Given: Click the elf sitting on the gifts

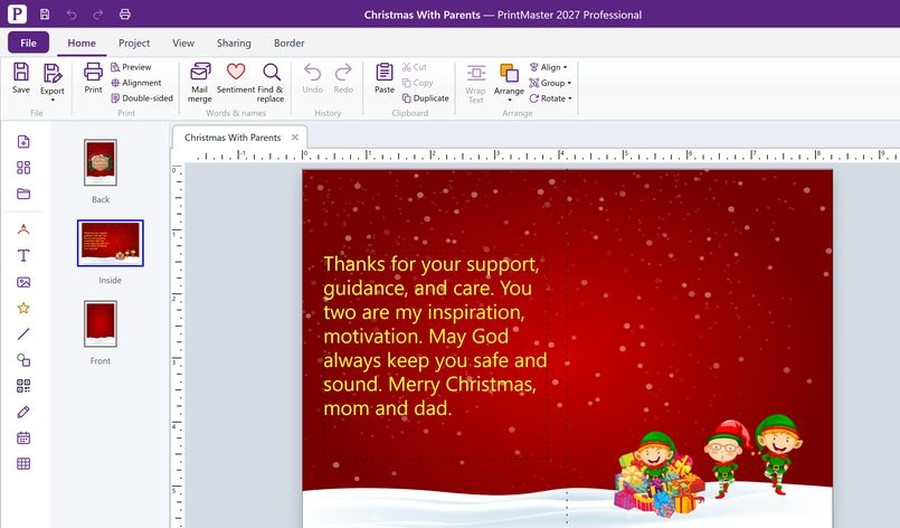Looking at the screenshot, I should tap(655, 456).
